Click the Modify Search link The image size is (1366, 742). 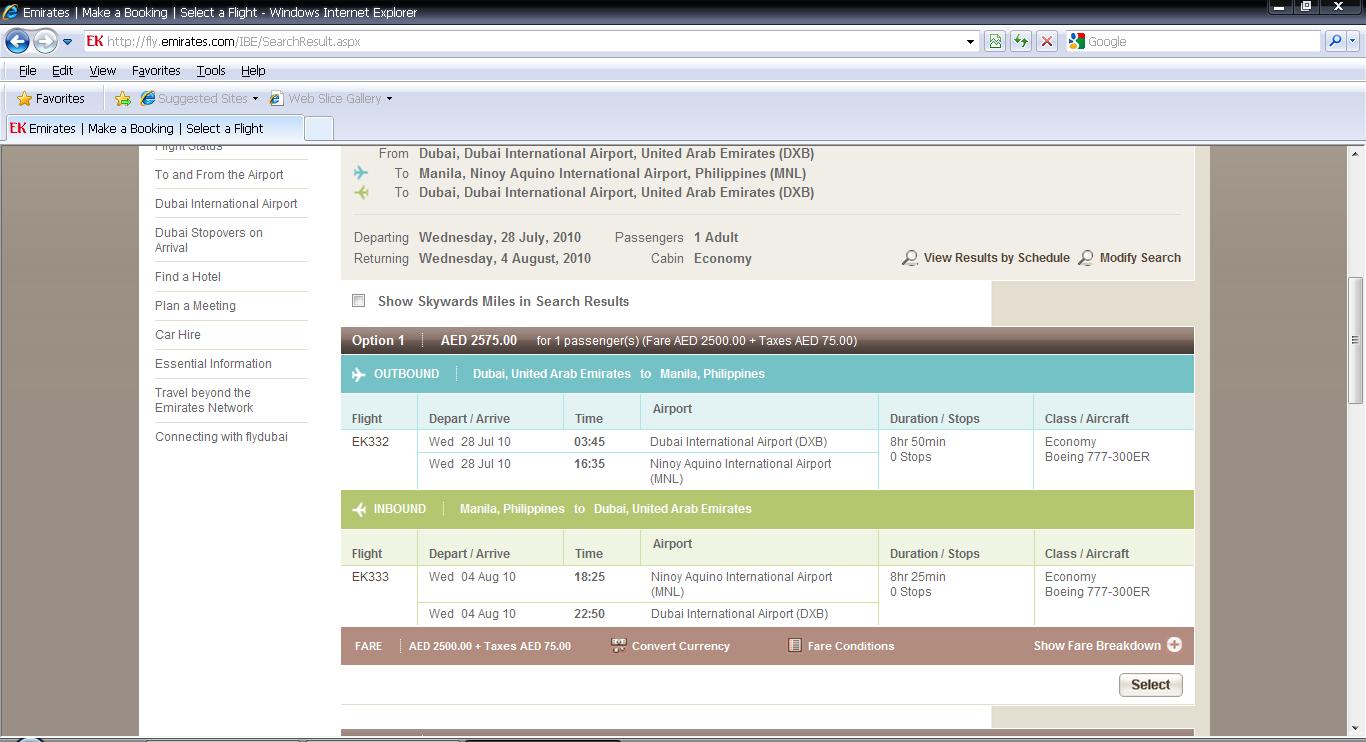tap(1140, 258)
